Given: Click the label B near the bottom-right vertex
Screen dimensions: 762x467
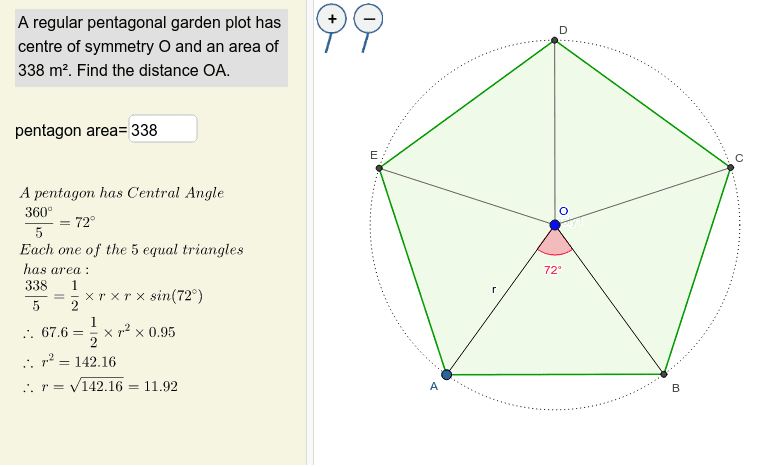Looking at the screenshot, I should 675,388.
